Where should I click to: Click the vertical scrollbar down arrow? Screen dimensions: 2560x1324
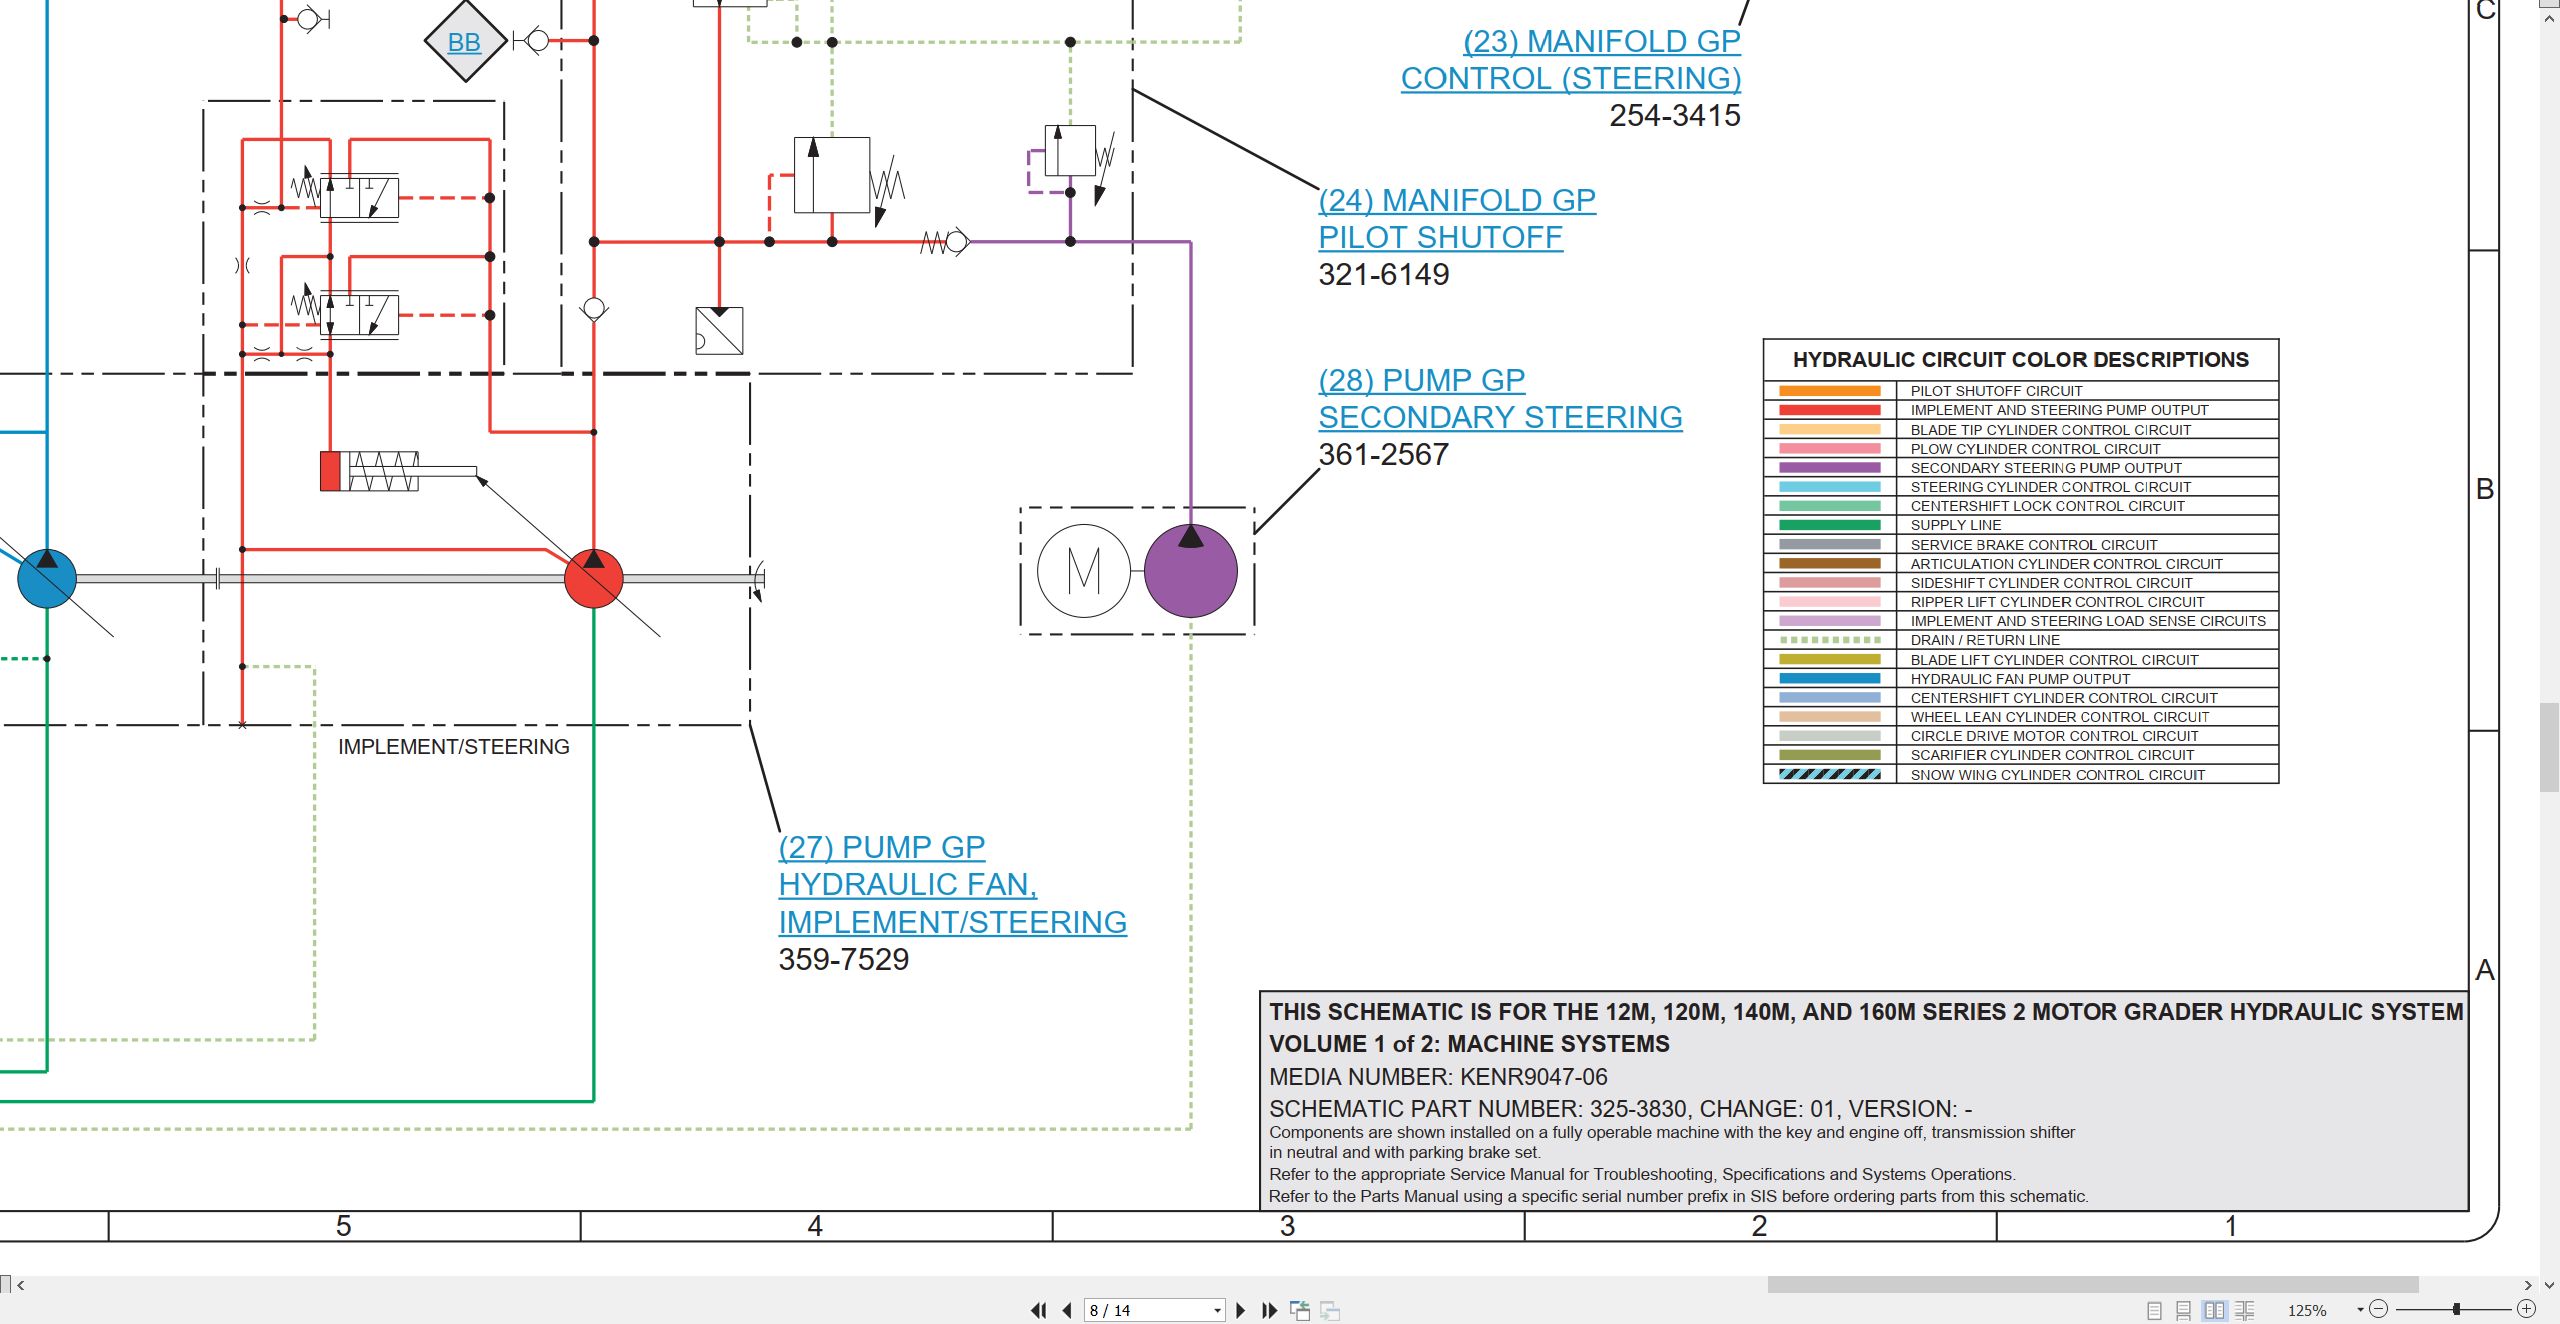[x=2549, y=1285]
